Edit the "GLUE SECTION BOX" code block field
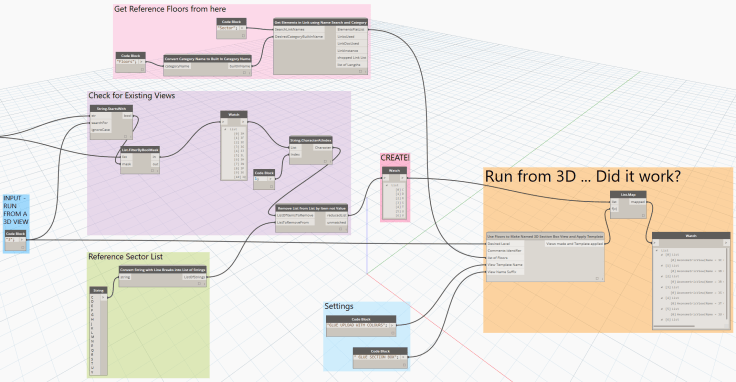Screen dimensions: 736x382 point(377,357)
